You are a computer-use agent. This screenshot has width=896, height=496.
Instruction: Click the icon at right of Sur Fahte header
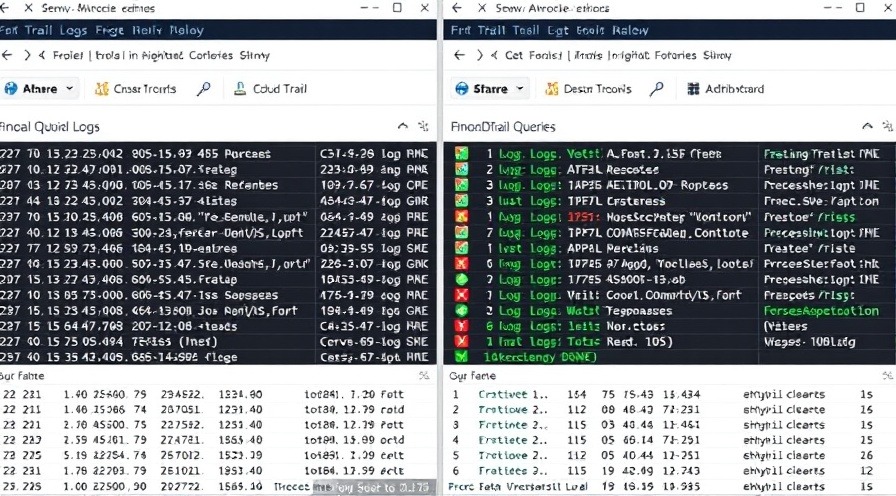tap(424, 375)
